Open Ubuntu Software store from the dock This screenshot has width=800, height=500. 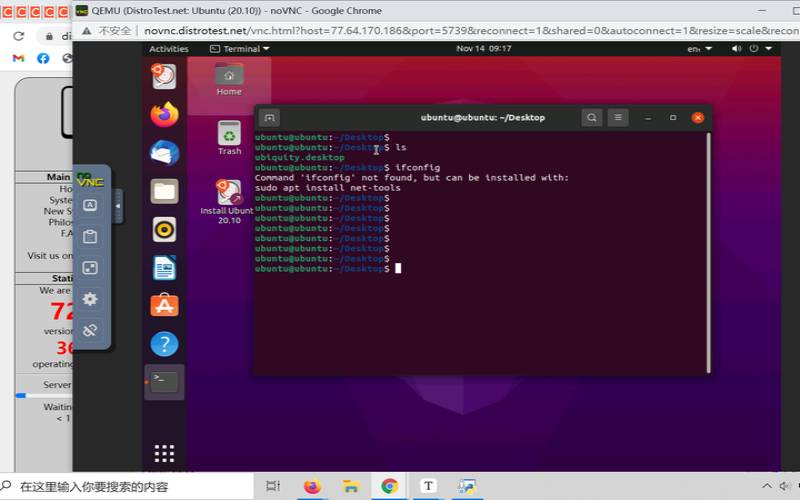point(164,306)
